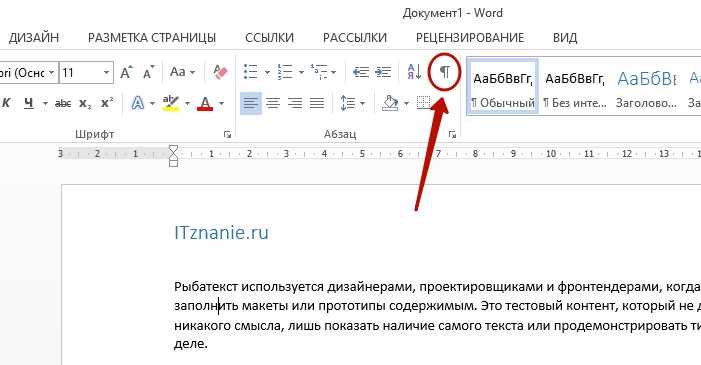701x365 pixels.
Task: Apply red font color A button
Action: click(205, 104)
